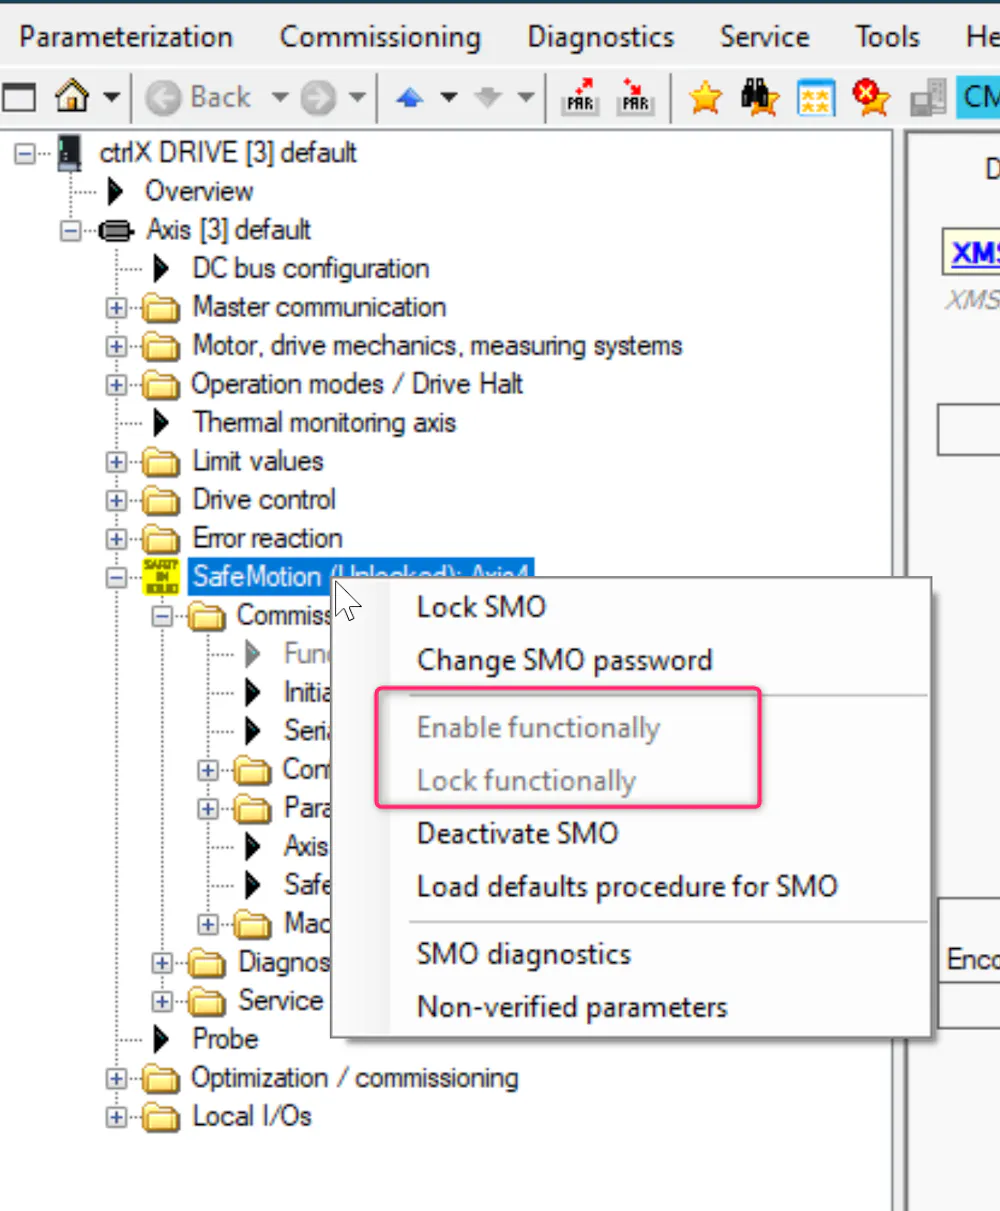Viewport: 1000px width, 1211px height.
Task: Open the Back history dropdown arrow
Action: [279, 98]
